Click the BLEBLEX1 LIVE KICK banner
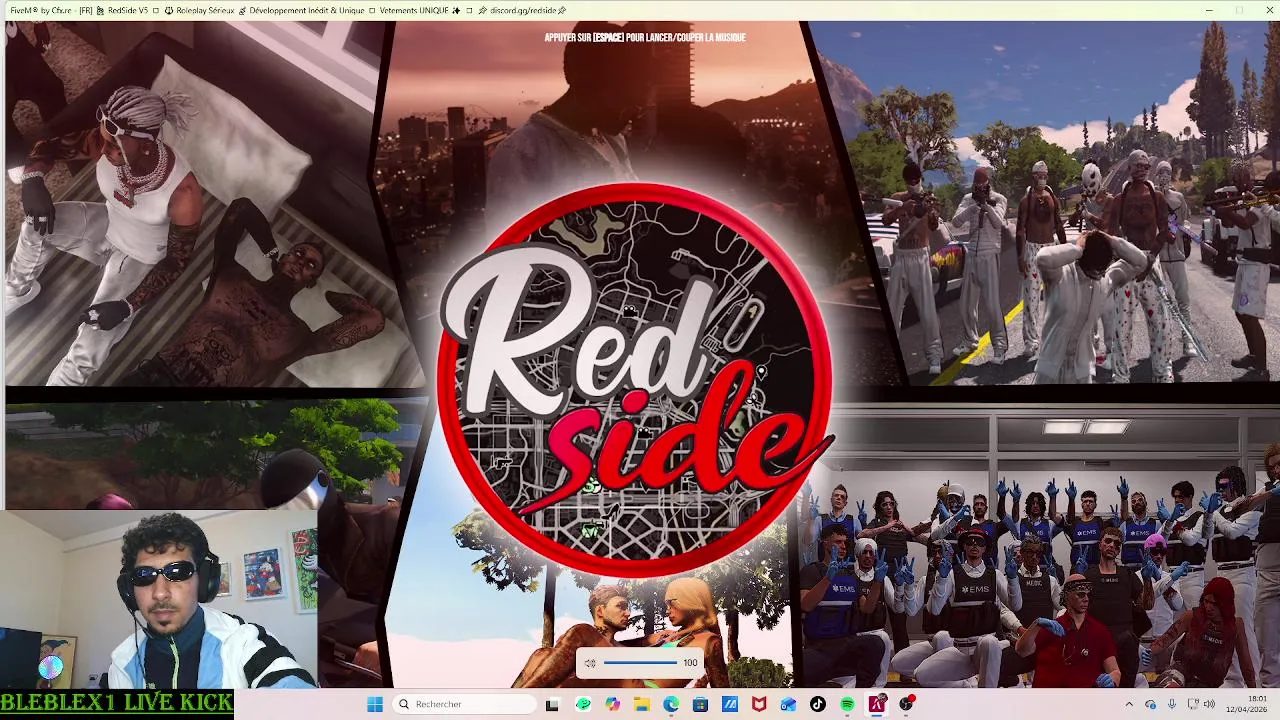 click(117, 703)
